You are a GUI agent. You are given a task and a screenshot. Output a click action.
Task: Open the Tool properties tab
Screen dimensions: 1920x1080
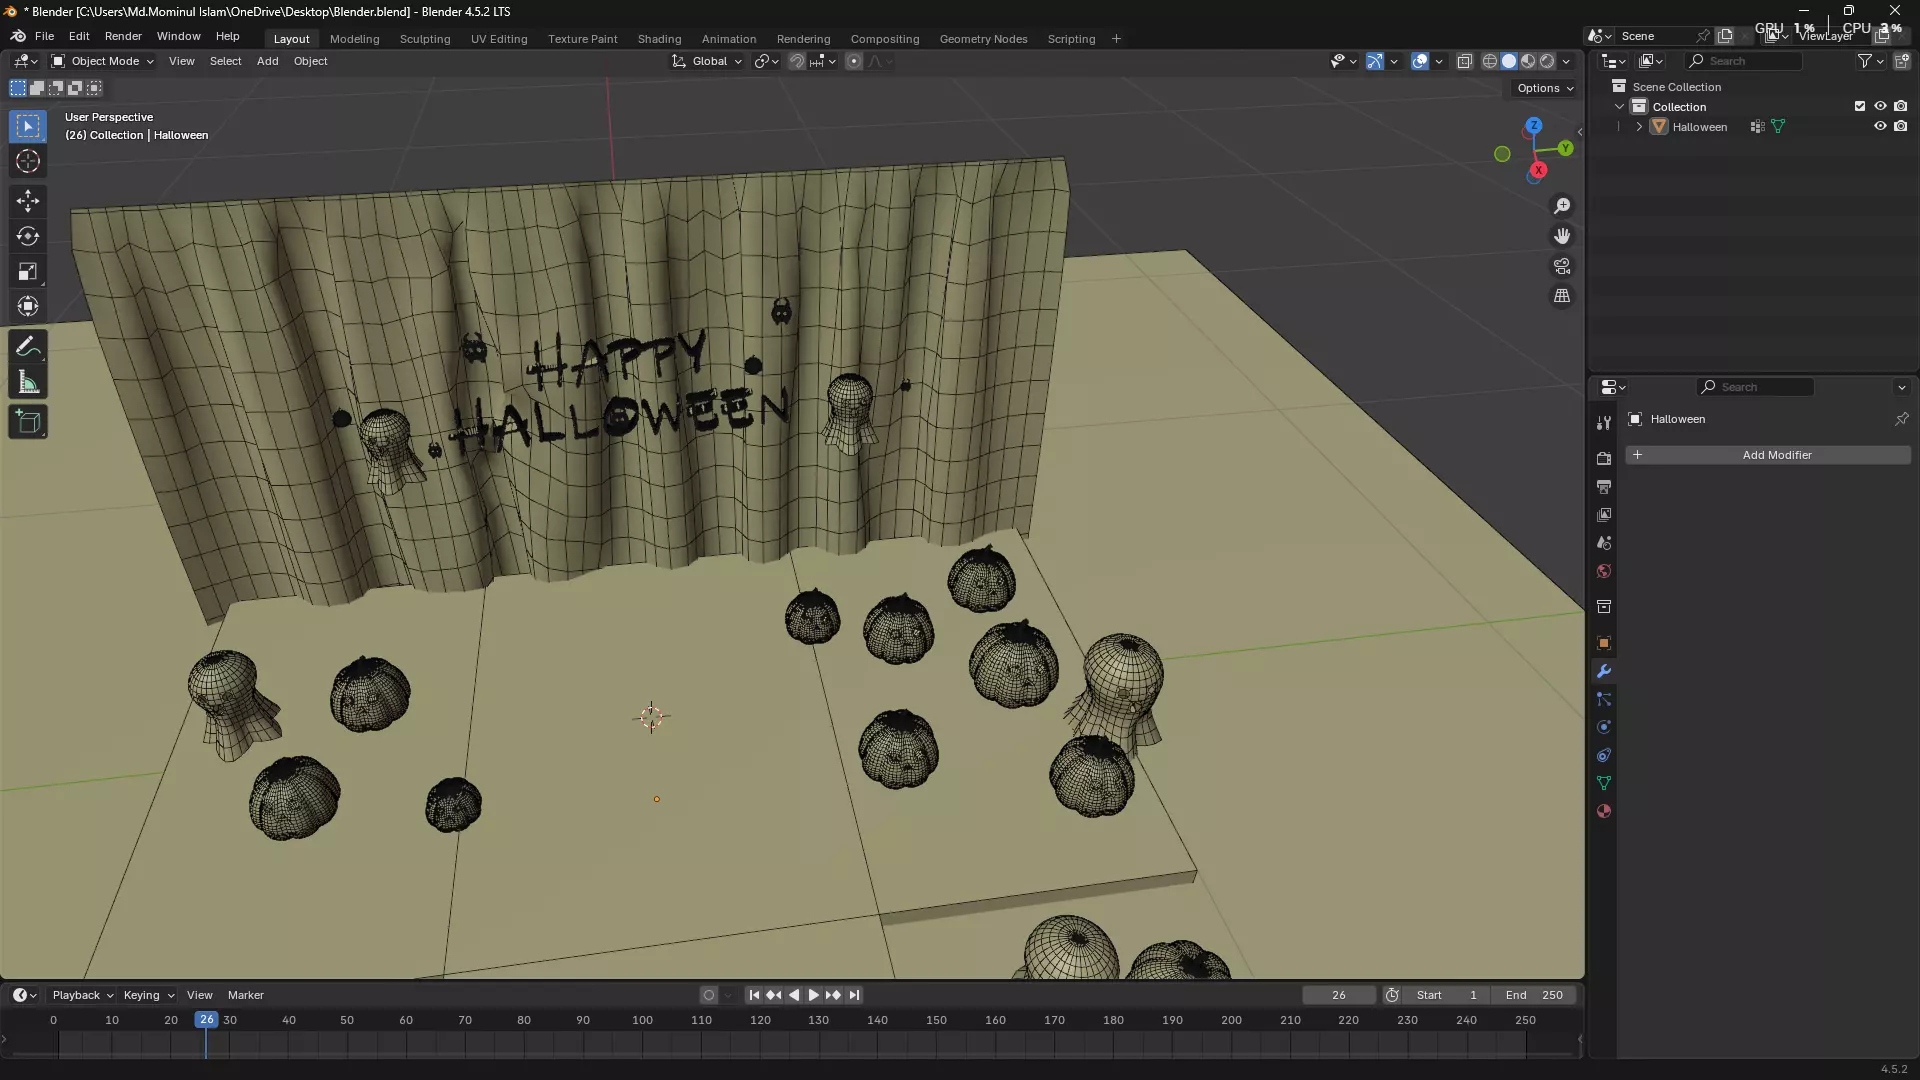[x=1604, y=423]
